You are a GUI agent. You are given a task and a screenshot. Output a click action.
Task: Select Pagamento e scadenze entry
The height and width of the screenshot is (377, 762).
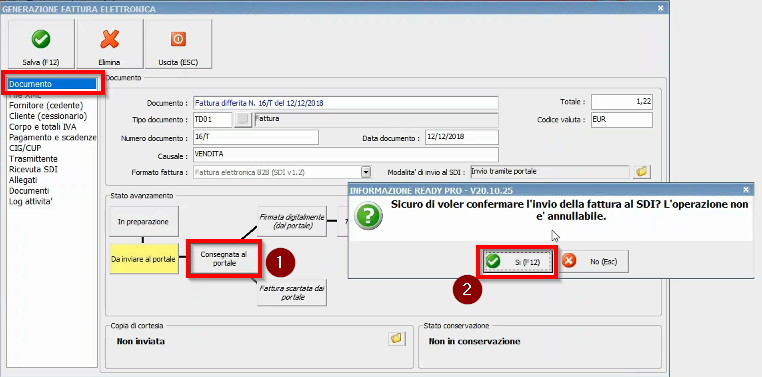[x=52, y=137]
